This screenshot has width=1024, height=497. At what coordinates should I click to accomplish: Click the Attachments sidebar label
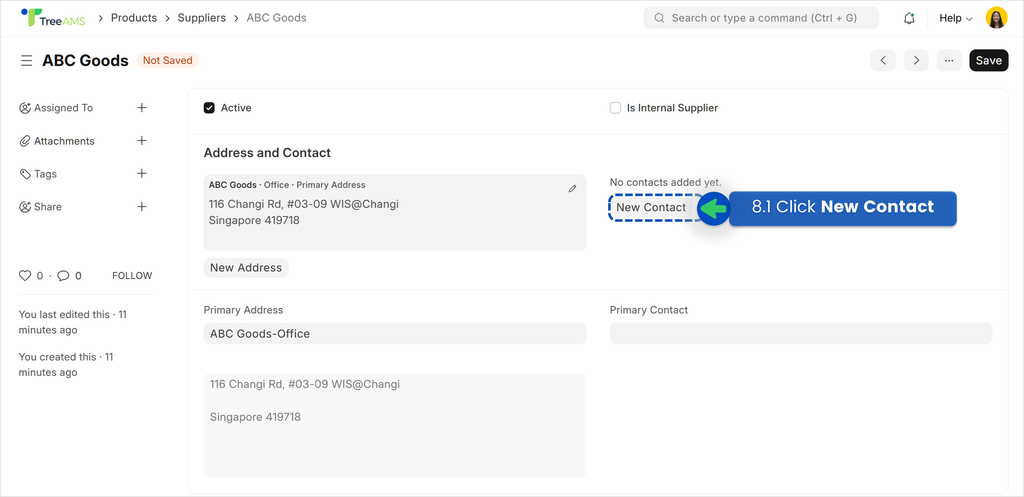click(x=64, y=141)
